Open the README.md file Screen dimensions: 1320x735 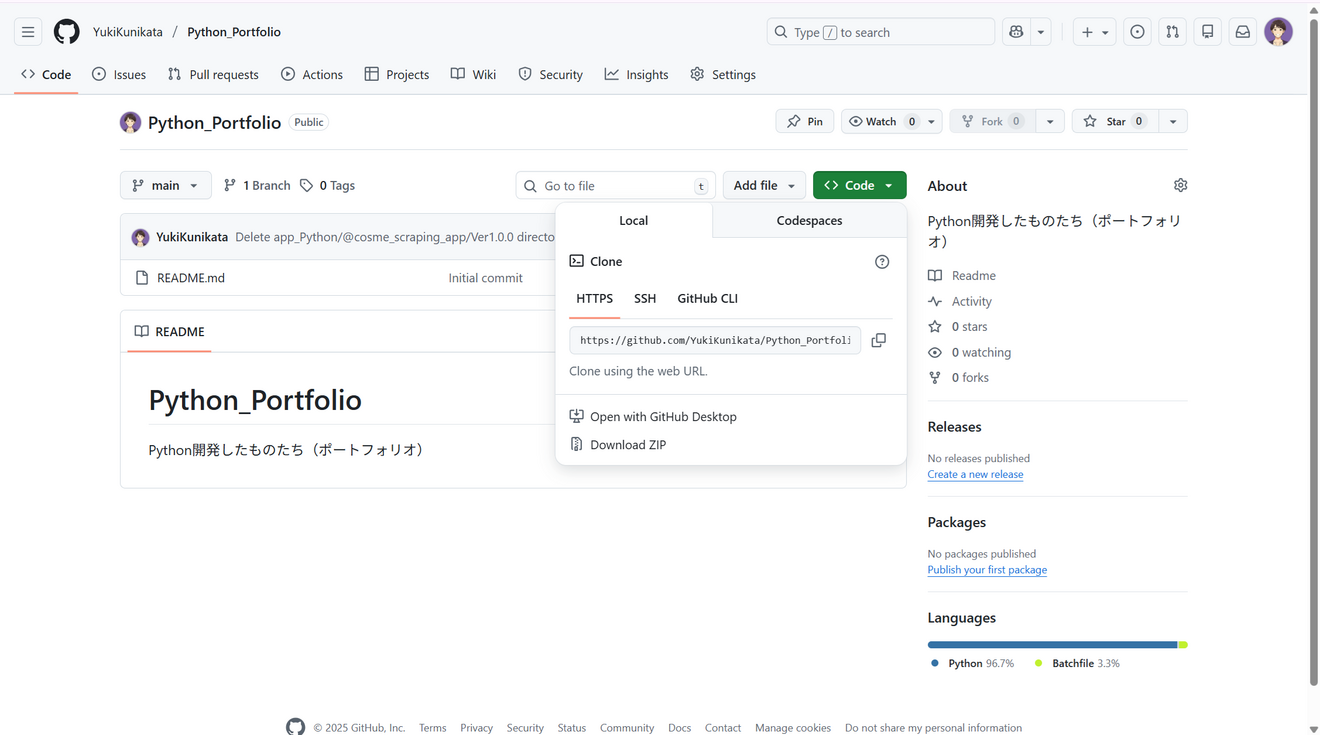(191, 278)
